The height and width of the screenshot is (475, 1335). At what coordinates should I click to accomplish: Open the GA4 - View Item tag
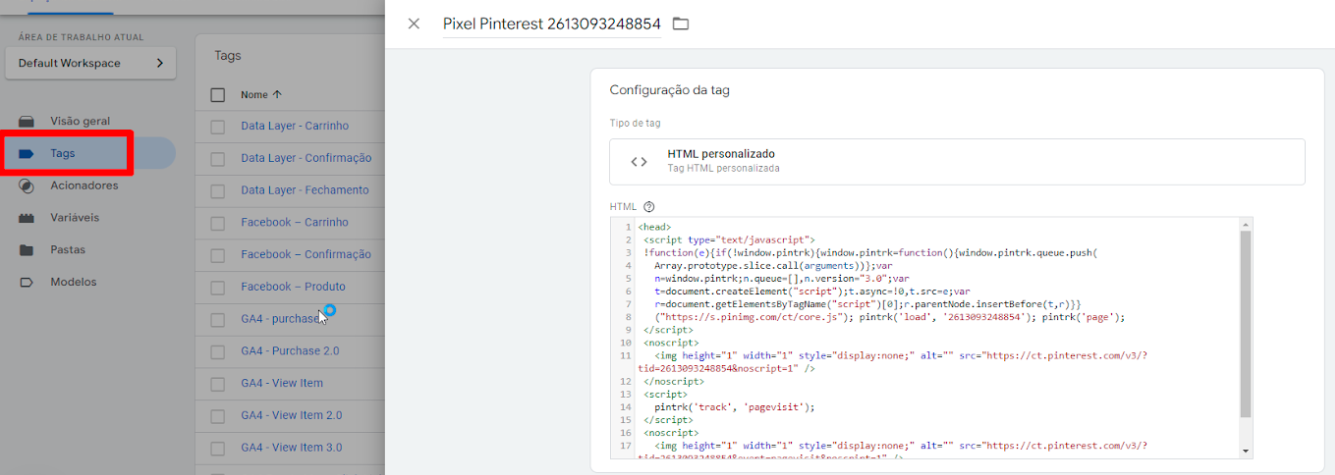click(x=282, y=383)
